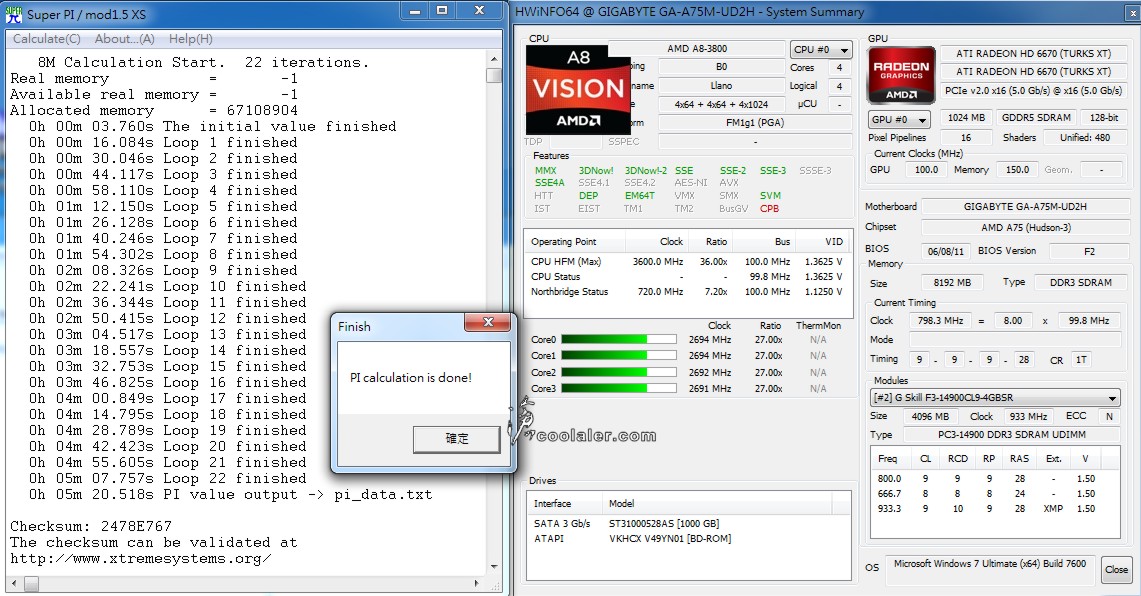Image resolution: width=1141 pixels, height=596 pixels.
Task: Click the Core2 clock usage bar
Action: point(619,373)
